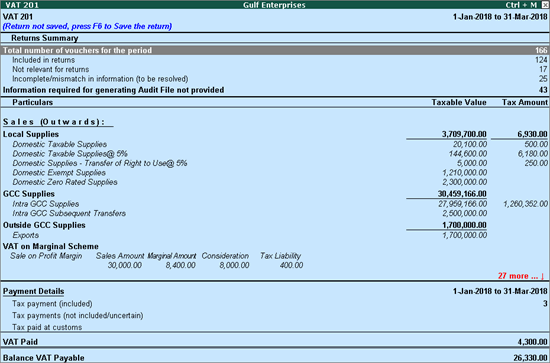This screenshot has width=550, height=363.
Task: Close the VAT 201 report window
Action: [x=545, y=5]
